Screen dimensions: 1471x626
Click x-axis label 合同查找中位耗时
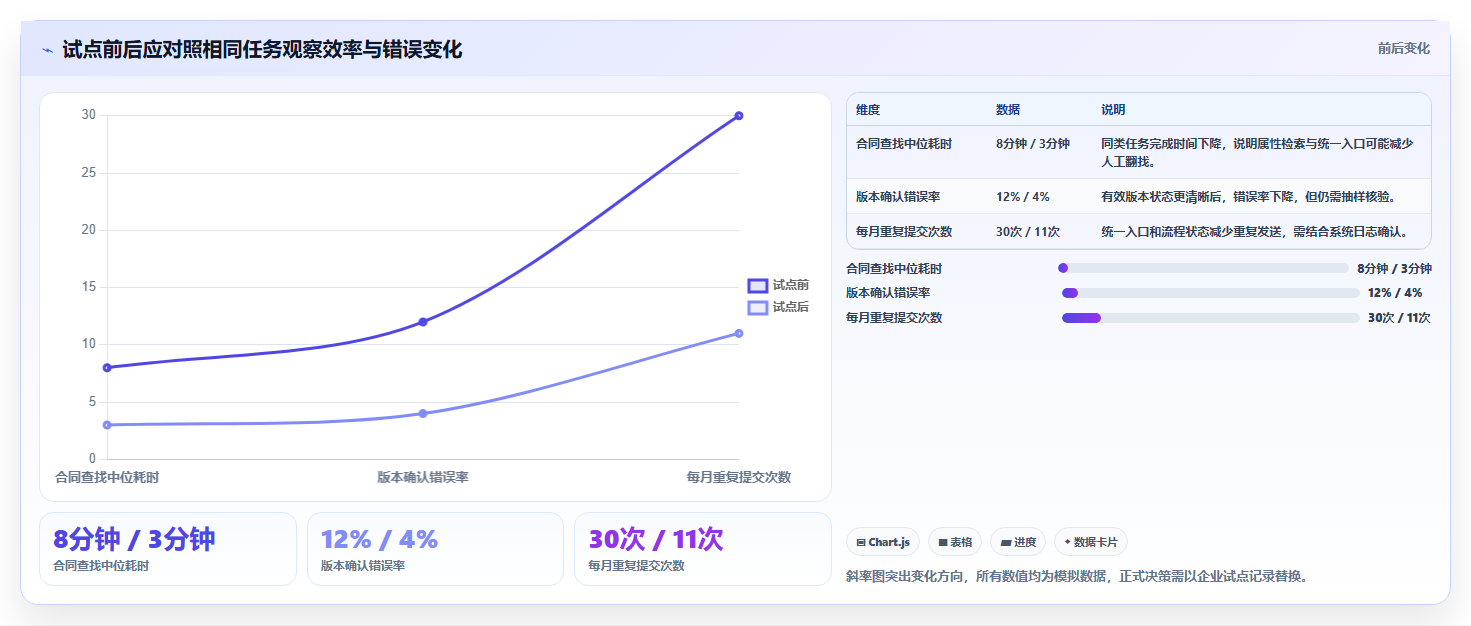[107, 477]
